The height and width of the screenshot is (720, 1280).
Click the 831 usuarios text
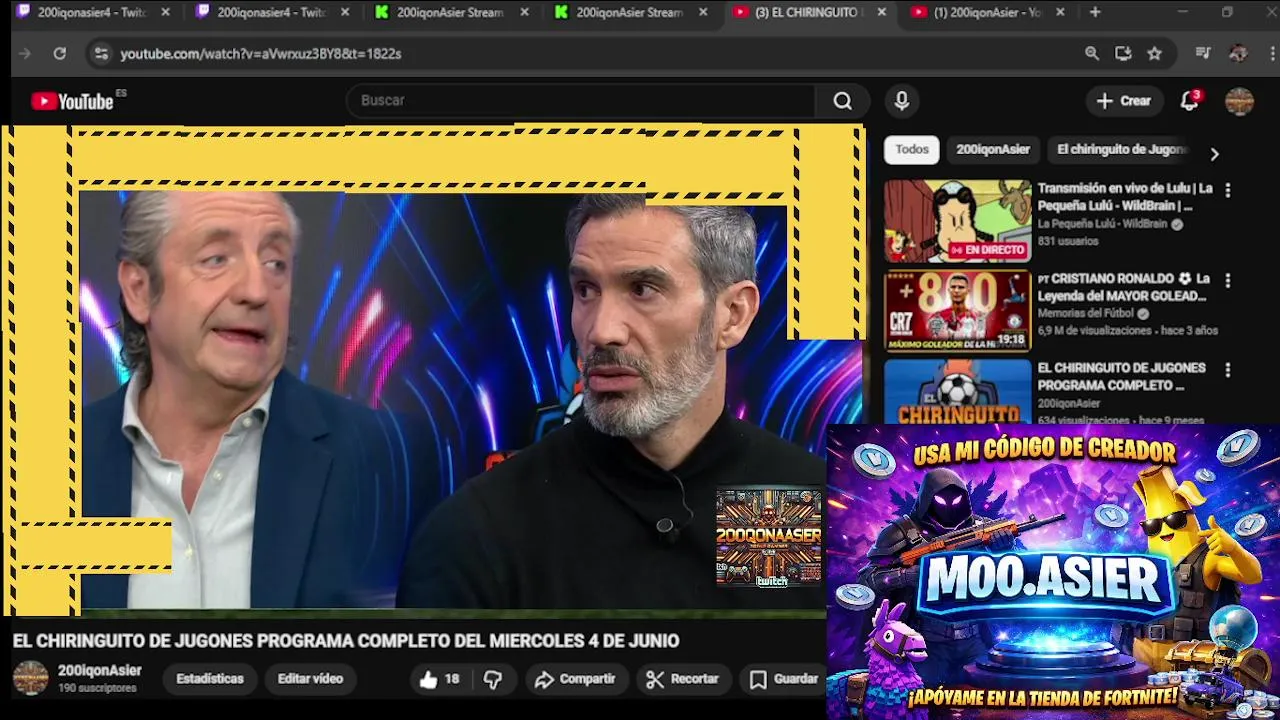coord(1067,241)
